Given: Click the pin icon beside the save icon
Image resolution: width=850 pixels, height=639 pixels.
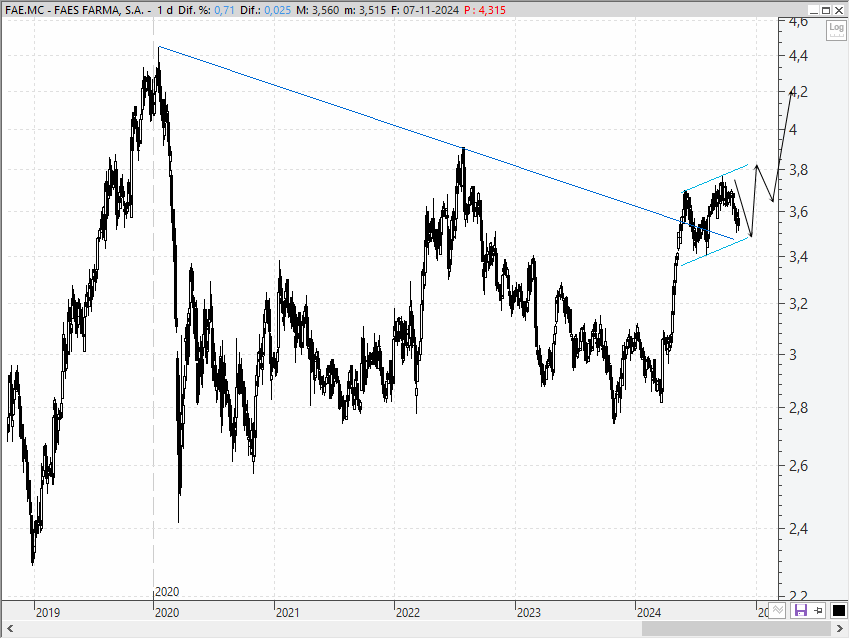Looking at the screenshot, I should [x=819, y=611].
